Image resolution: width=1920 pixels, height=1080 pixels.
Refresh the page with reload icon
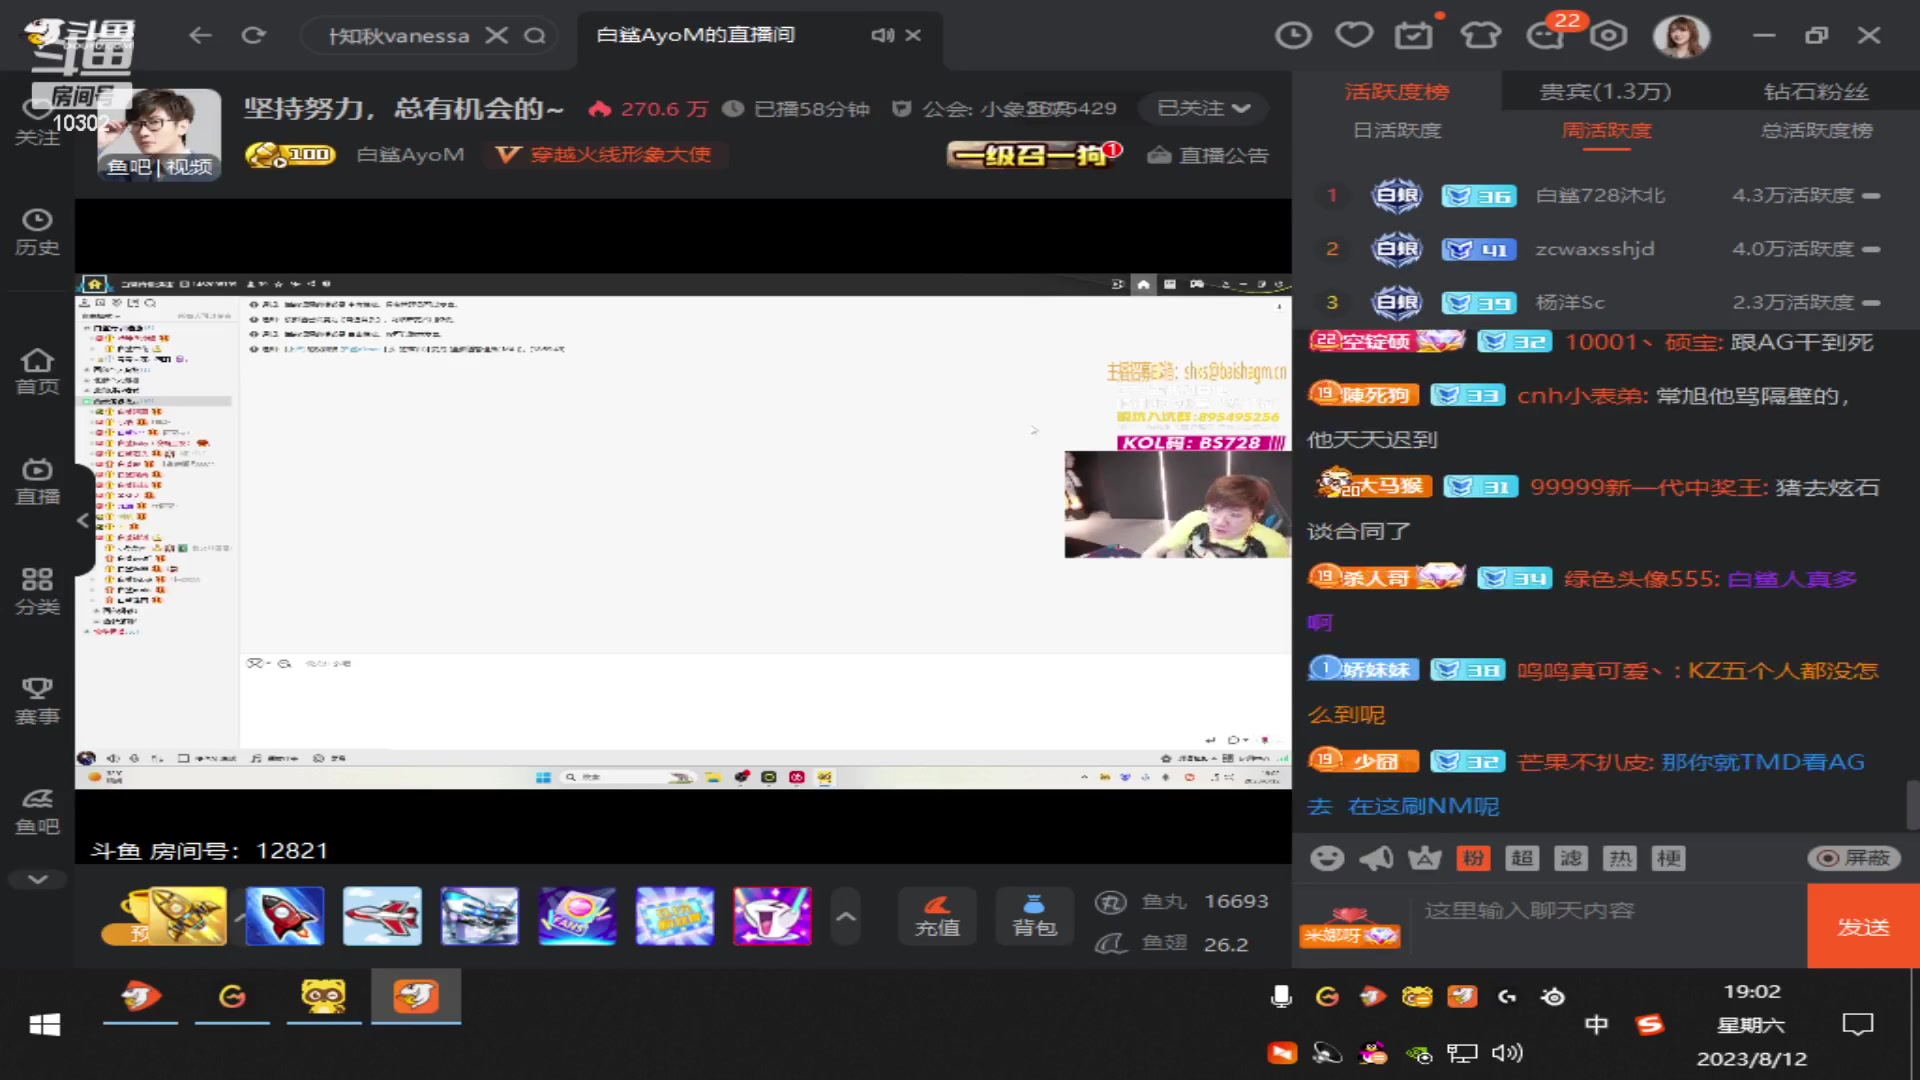[254, 36]
